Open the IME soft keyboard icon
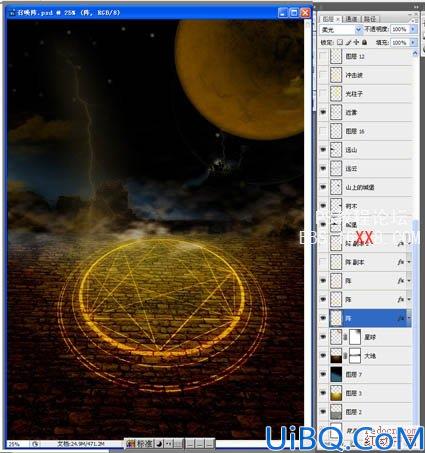 click(178, 444)
